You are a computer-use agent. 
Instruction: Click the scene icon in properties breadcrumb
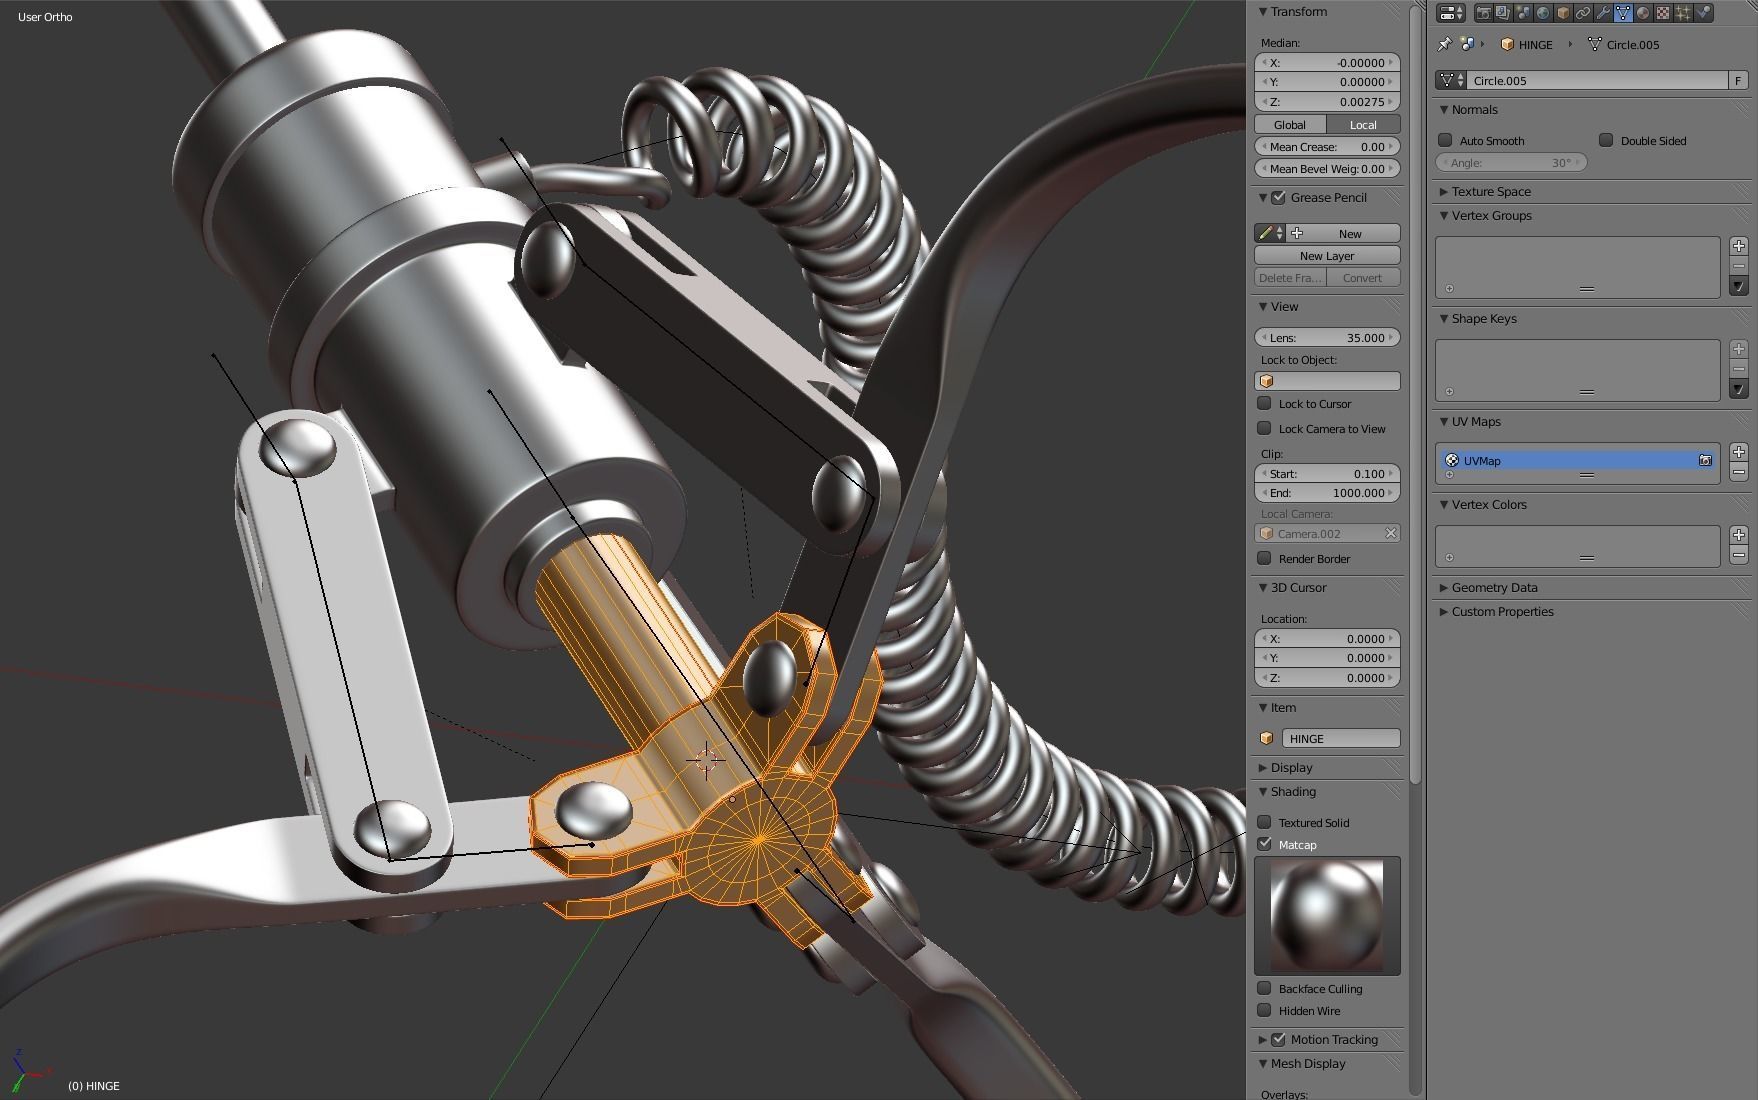(x=1467, y=44)
